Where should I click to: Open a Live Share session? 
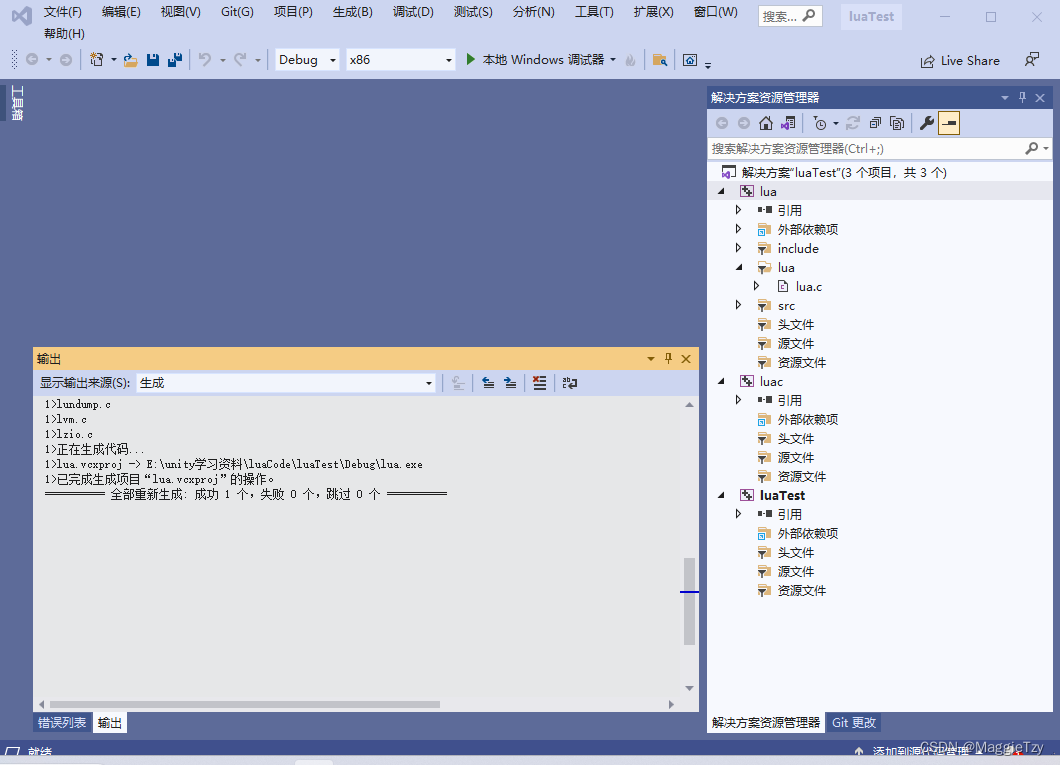tap(959, 60)
